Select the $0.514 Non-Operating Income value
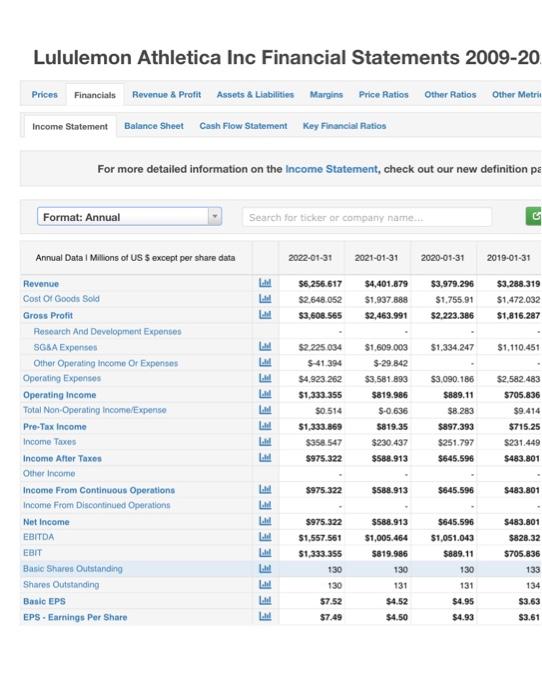The height and width of the screenshot is (700, 542). pos(329,411)
